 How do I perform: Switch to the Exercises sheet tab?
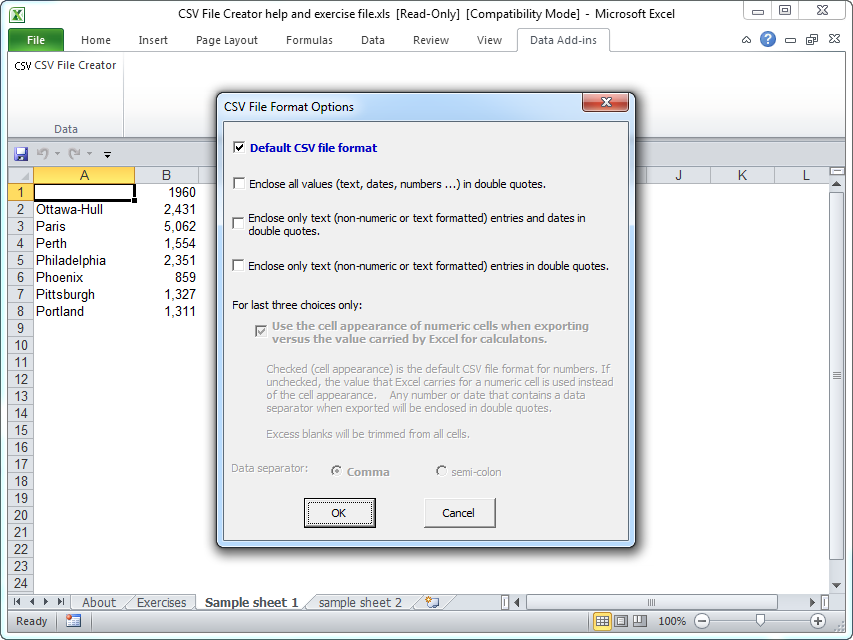click(x=161, y=602)
